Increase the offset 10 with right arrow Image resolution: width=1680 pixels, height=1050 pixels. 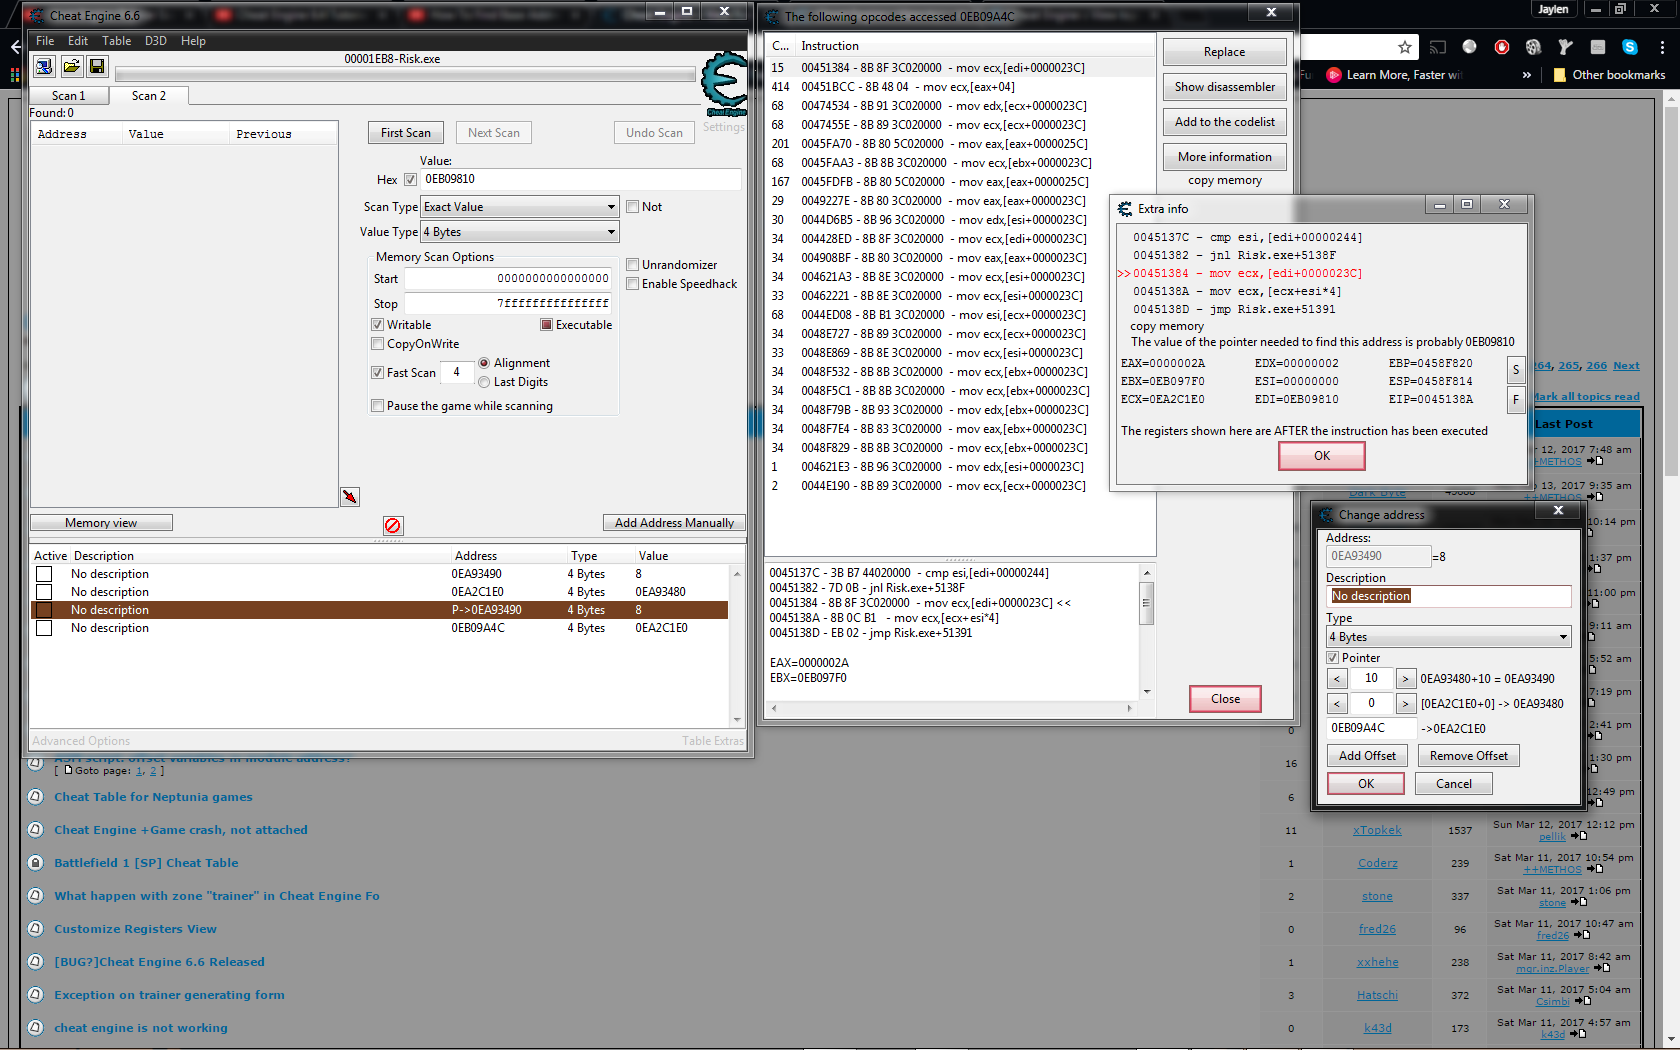pyautogui.click(x=1406, y=679)
